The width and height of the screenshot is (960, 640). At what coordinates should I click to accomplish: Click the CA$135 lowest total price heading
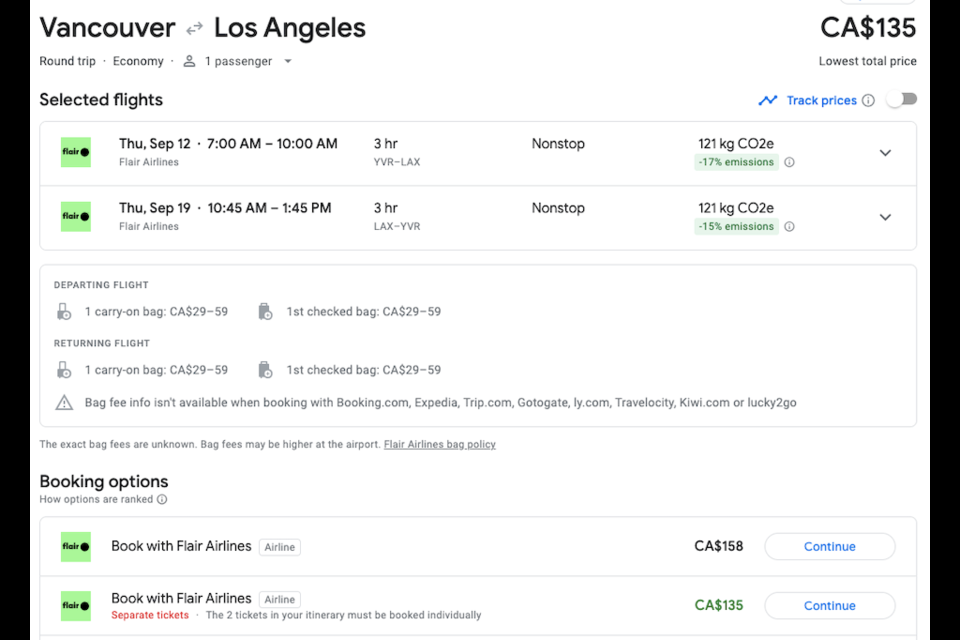868,28
